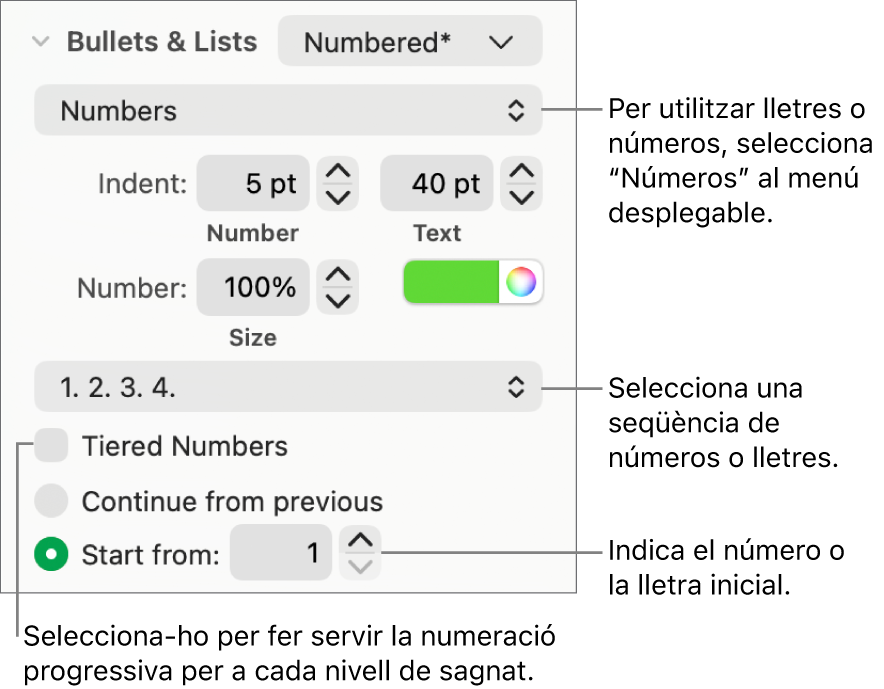Open the Numbered* dropdown menu
Screen dimensions: 884x689
pyautogui.click(x=410, y=42)
